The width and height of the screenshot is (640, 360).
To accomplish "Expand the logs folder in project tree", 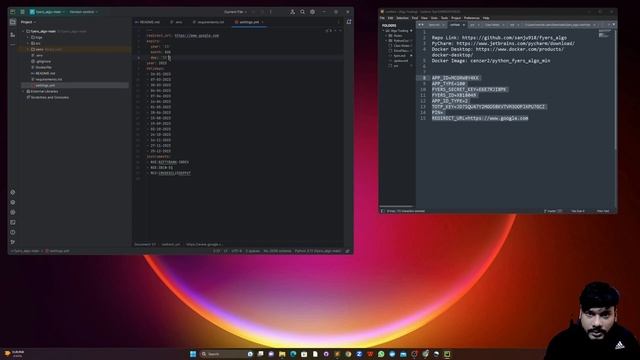I will (x=28, y=37).
